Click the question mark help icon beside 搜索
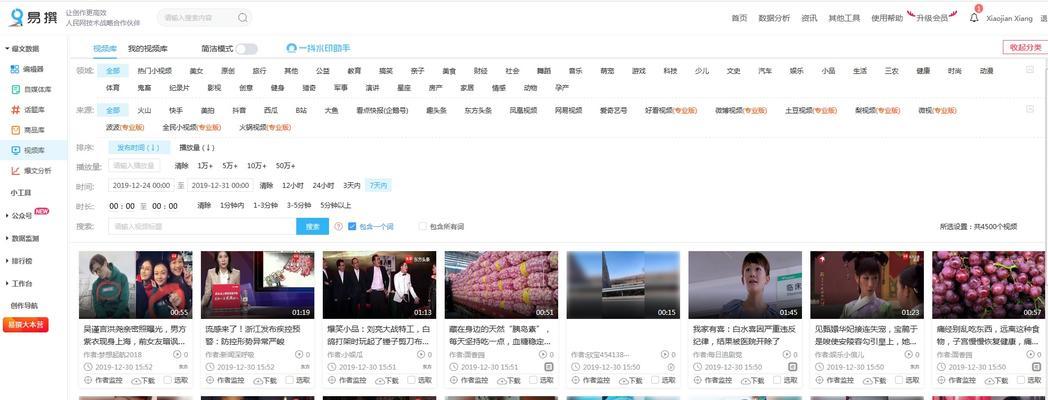The image size is (1048, 400). (x=338, y=227)
